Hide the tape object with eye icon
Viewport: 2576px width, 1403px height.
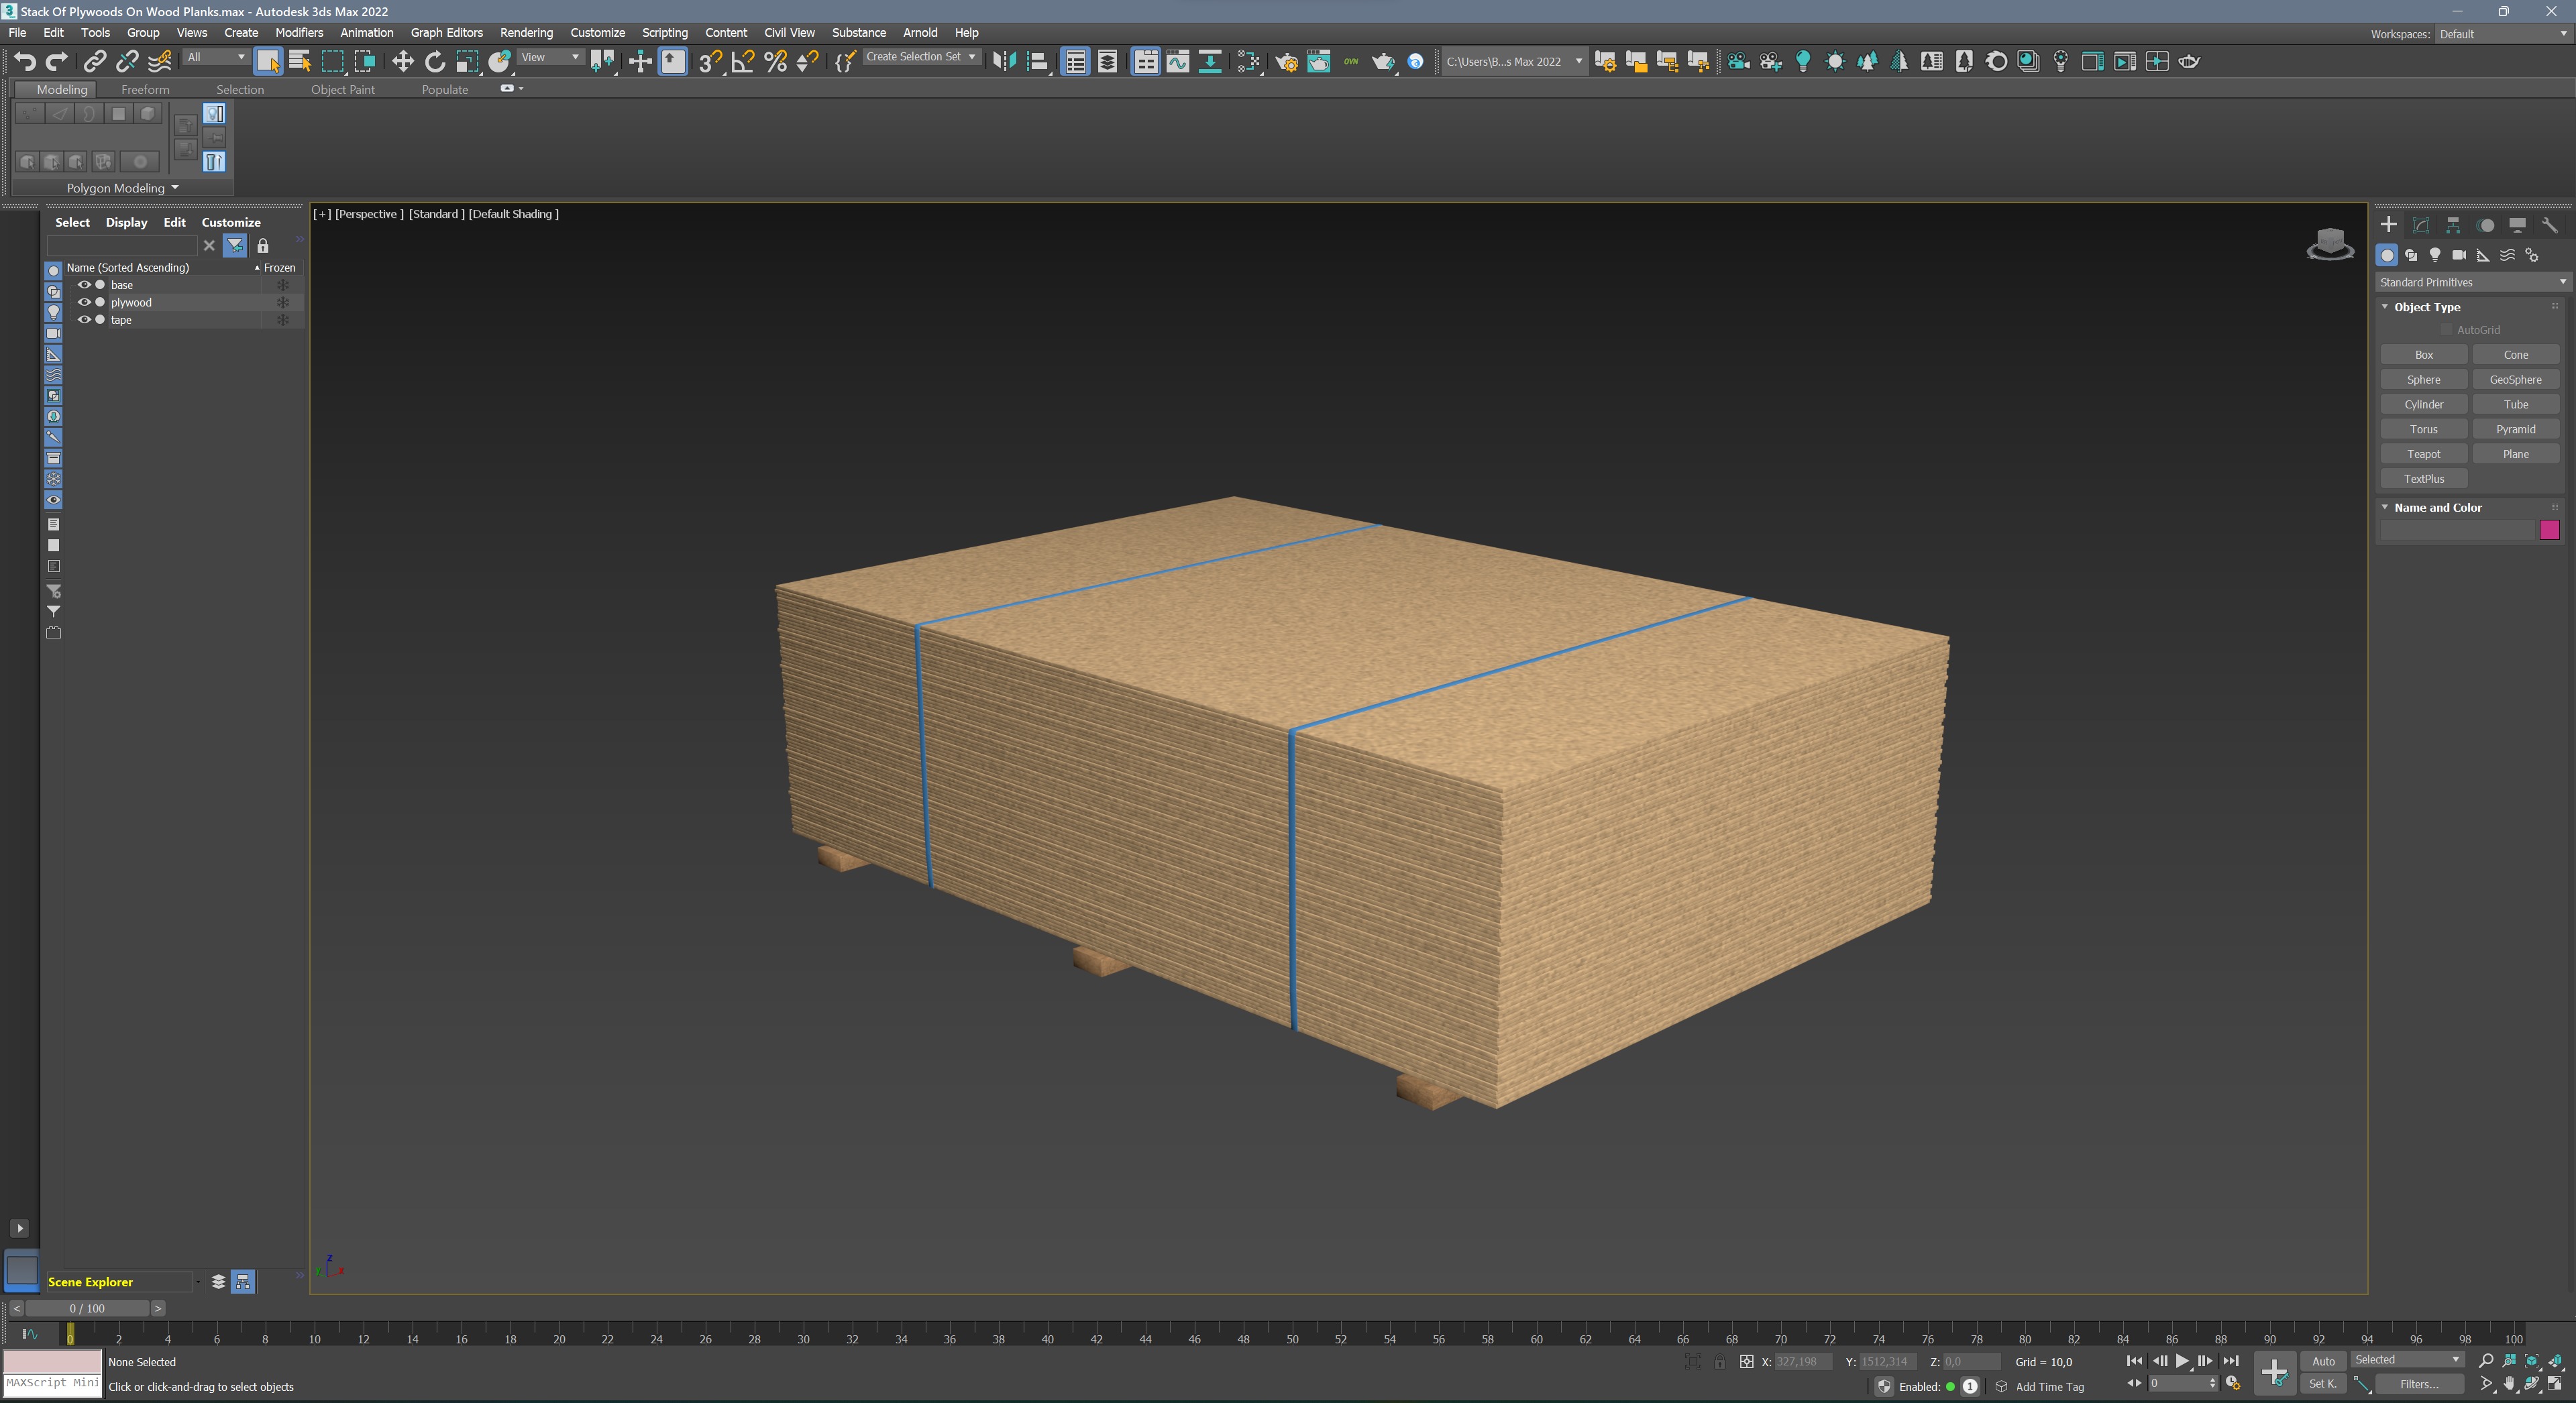coord(84,320)
